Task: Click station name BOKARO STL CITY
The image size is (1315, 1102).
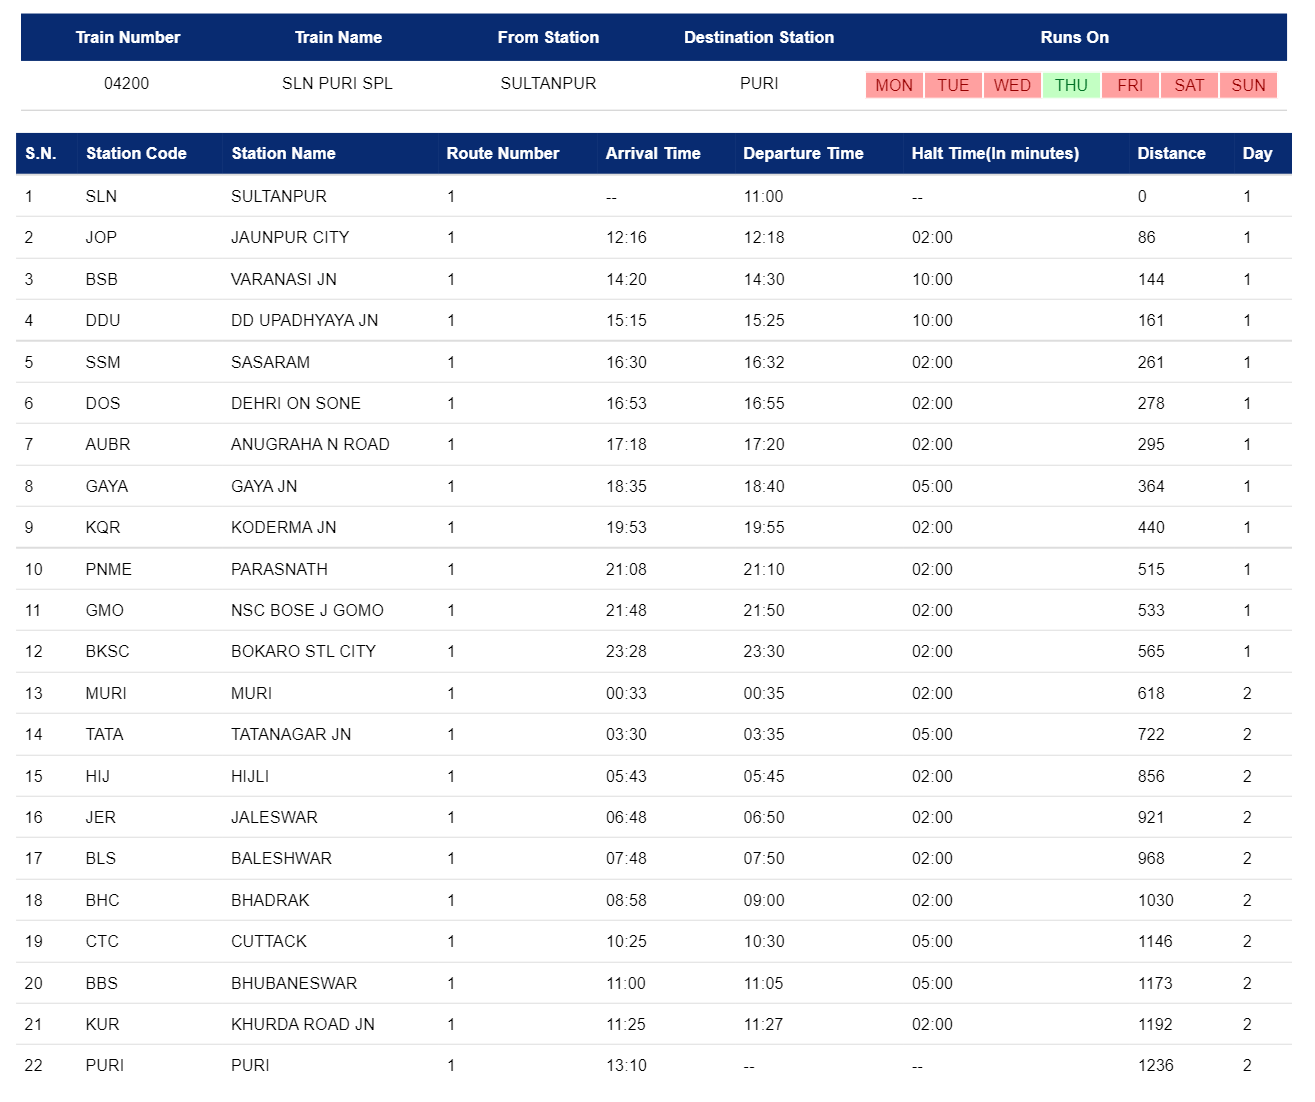Action: coord(303,651)
